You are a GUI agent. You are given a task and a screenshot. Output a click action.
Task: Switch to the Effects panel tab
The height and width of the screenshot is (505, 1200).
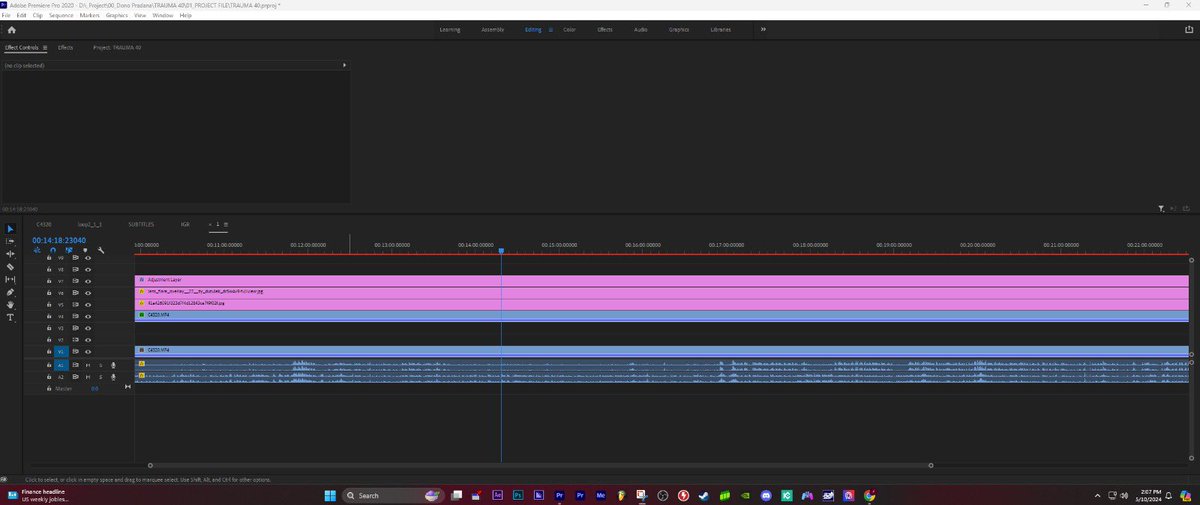(65, 47)
